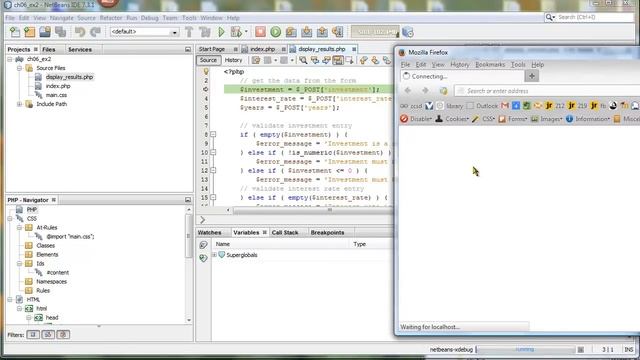Screen dimensions: 640x360
Task: Open the <default> configuration dropdown
Action: 144,32
